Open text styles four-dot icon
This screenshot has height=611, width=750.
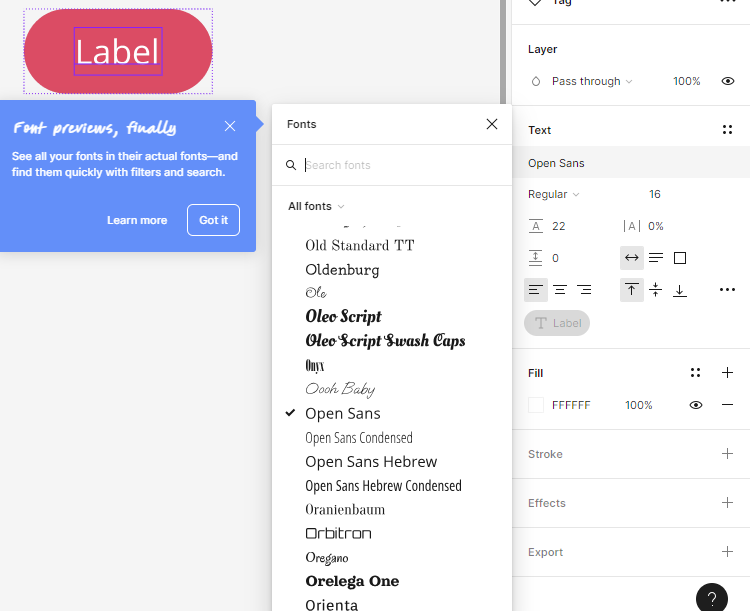coord(727,130)
